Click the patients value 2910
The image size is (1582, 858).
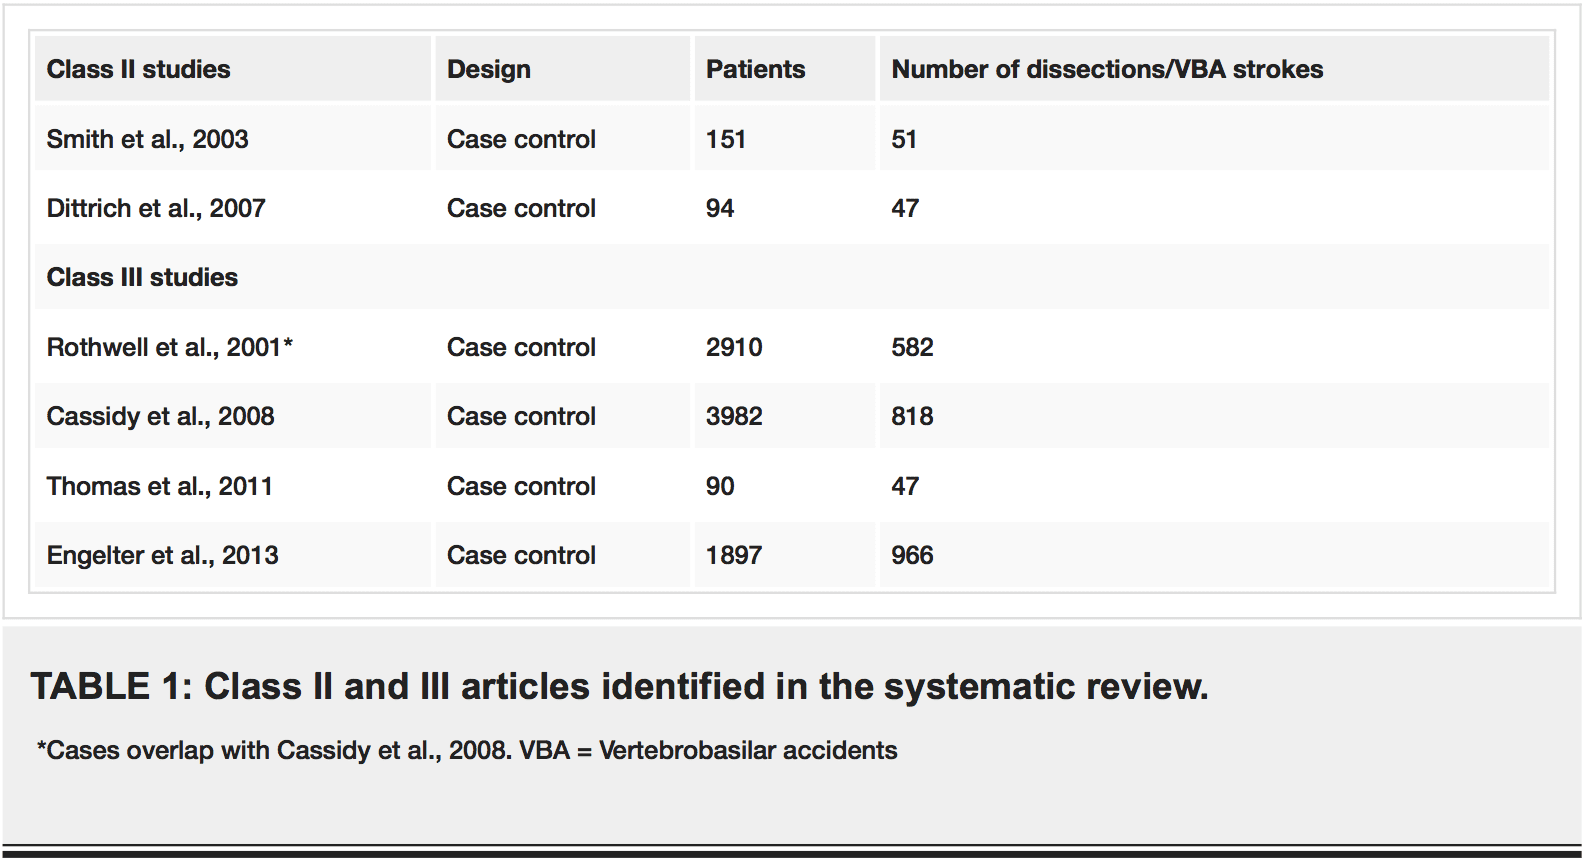click(733, 347)
